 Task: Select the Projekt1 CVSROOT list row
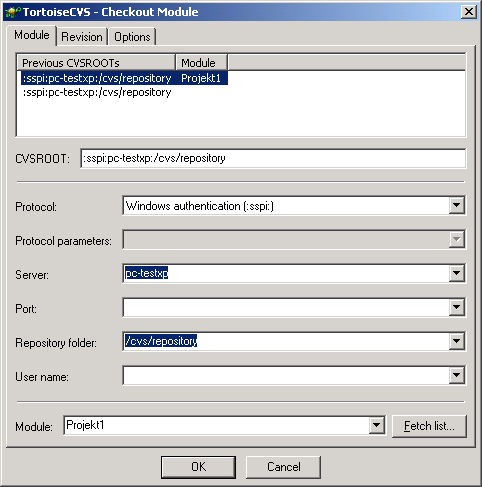coord(124,78)
